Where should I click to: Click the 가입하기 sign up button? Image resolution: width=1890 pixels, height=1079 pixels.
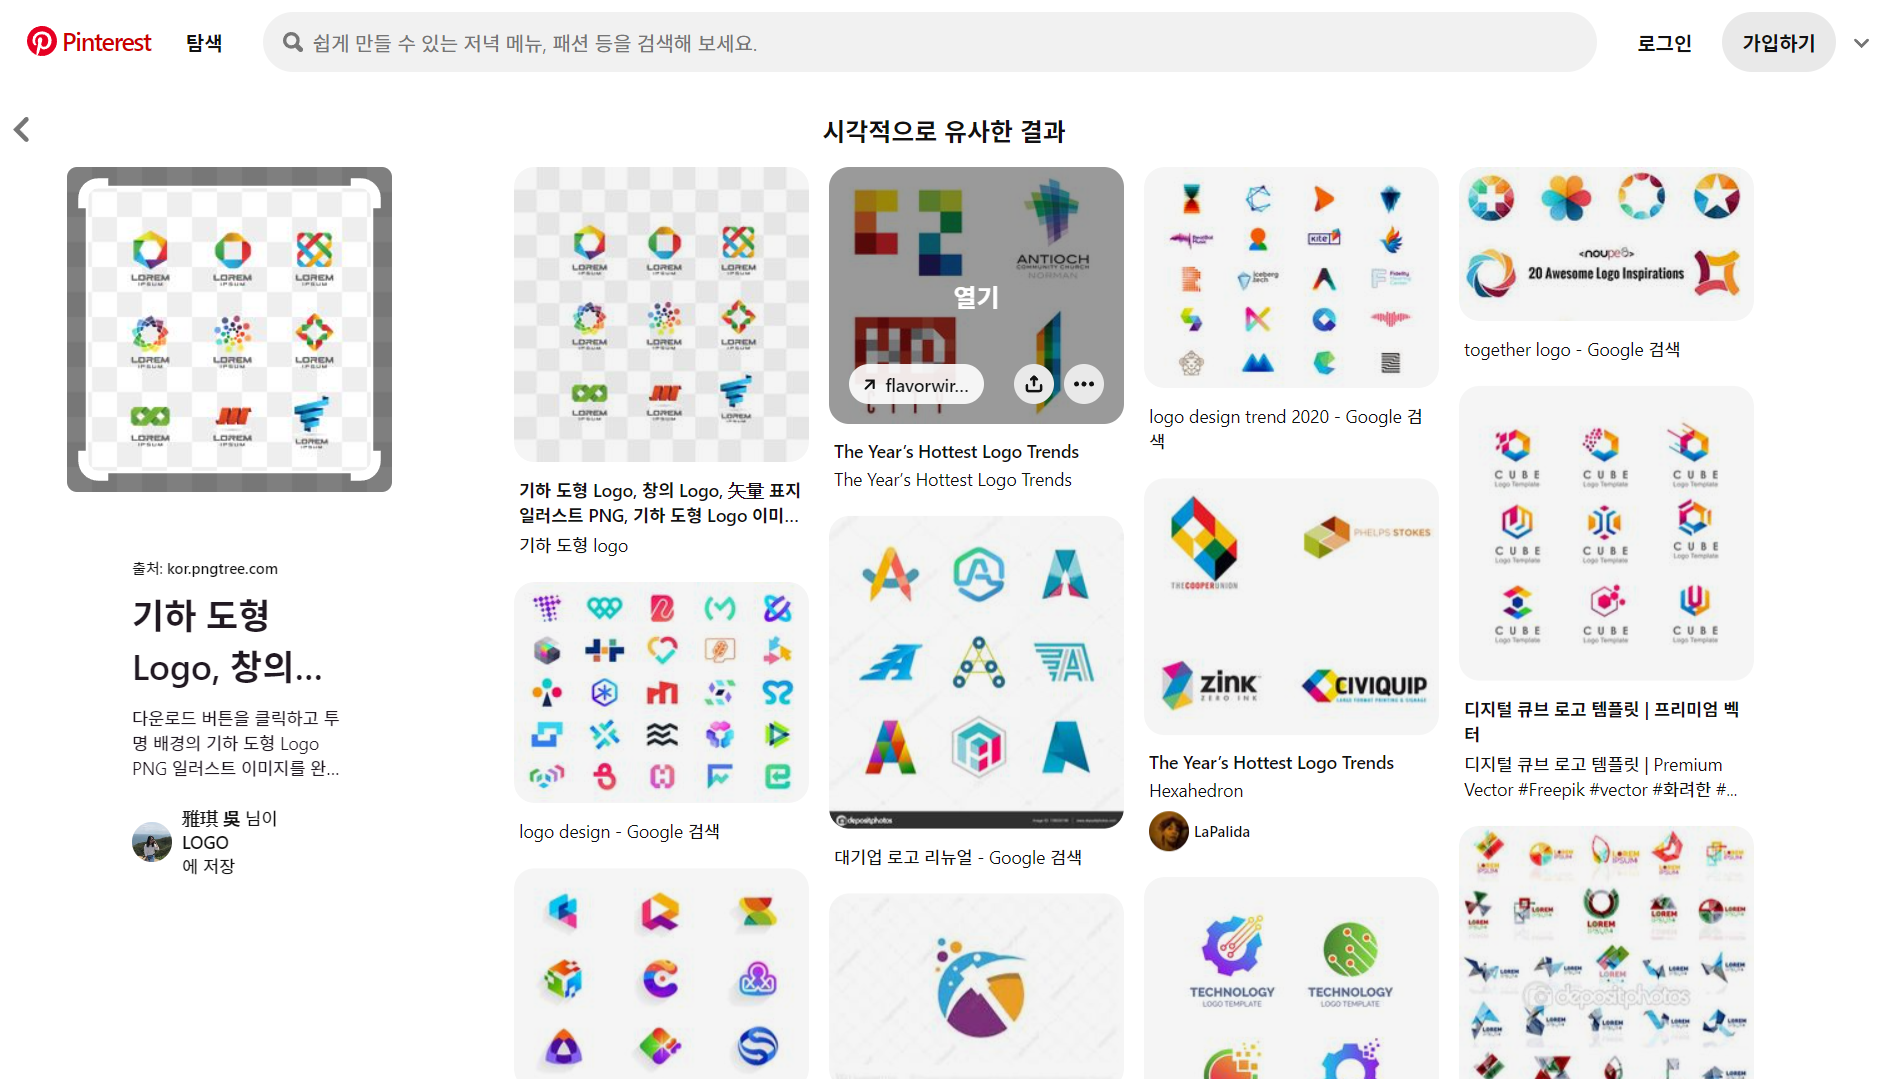pos(1778,42)
